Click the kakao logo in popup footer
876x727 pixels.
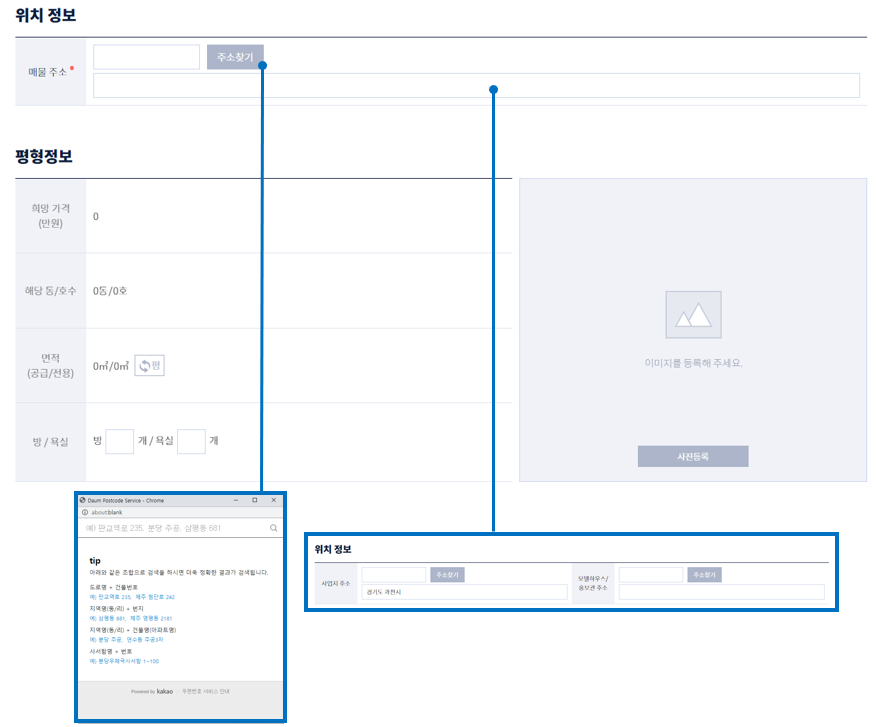coord(165,691)
